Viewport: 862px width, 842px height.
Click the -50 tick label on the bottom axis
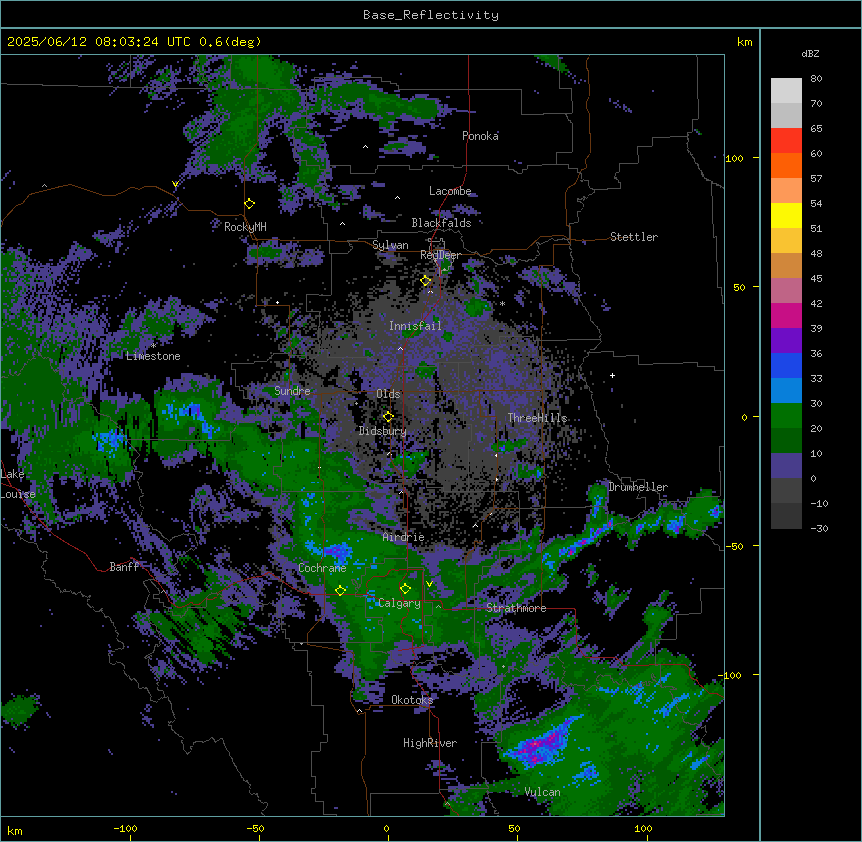(x=255, y=828)
